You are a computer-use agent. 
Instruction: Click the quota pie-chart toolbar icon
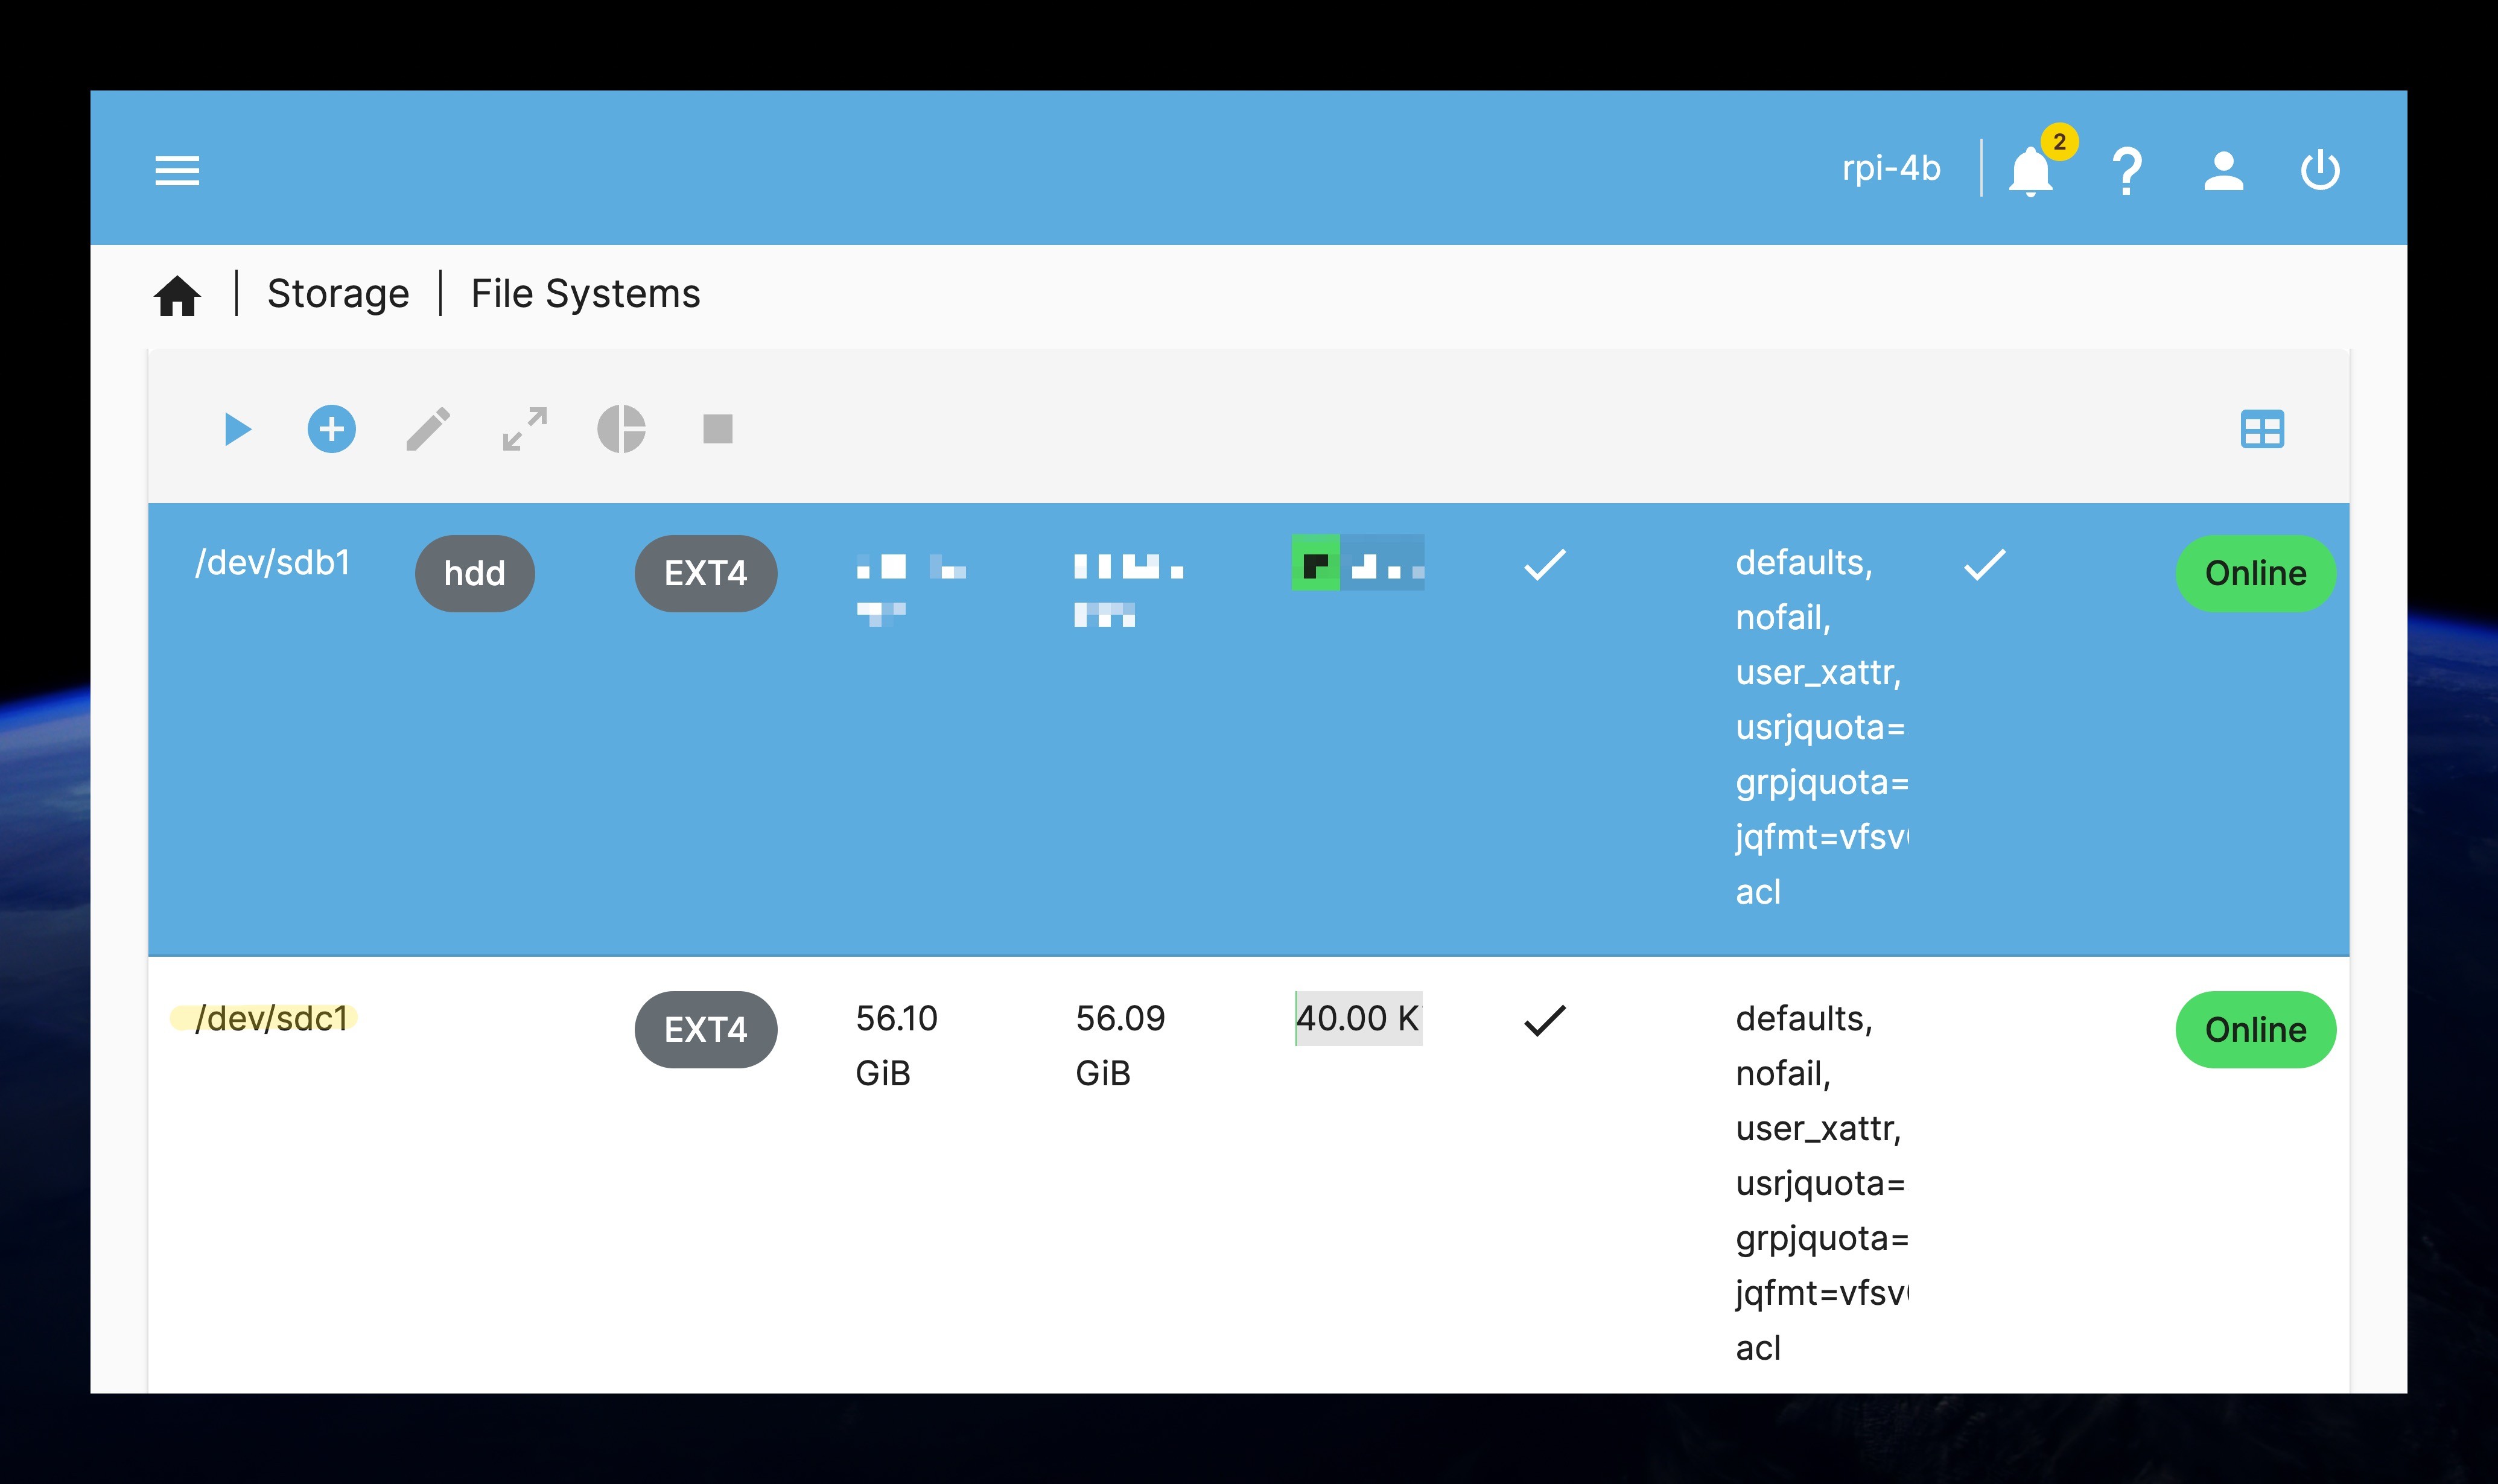click(621, 429)
